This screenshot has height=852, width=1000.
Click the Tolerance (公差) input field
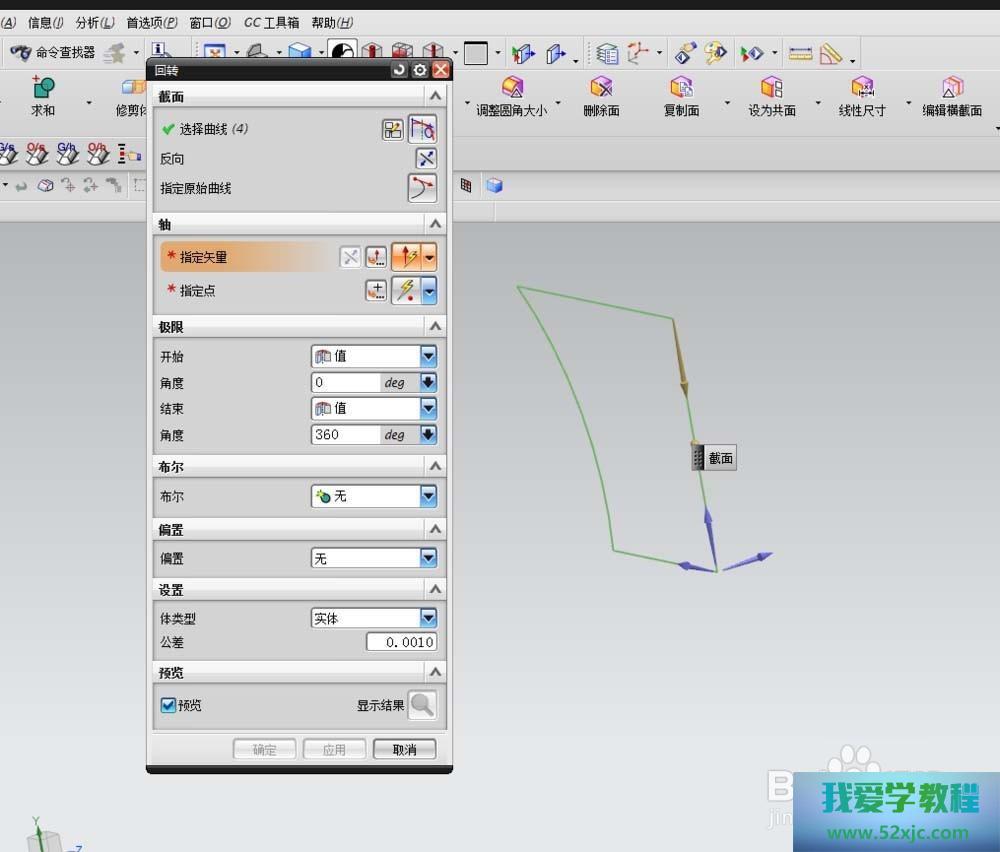click(x=400, y=642)
